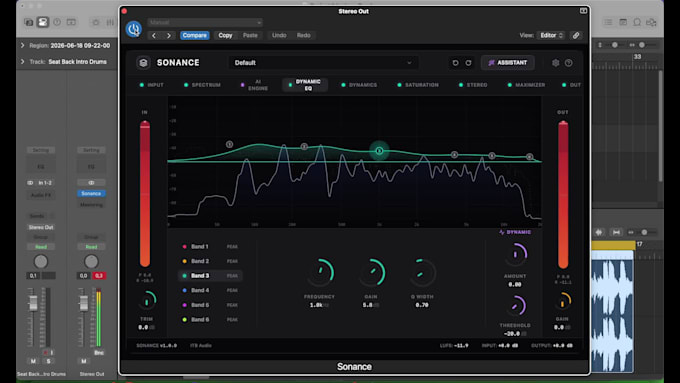The height and width of the screenshot is (383, 680).
Task: Select EQ node 1 on the curve
Action: [x=229, y=144]
